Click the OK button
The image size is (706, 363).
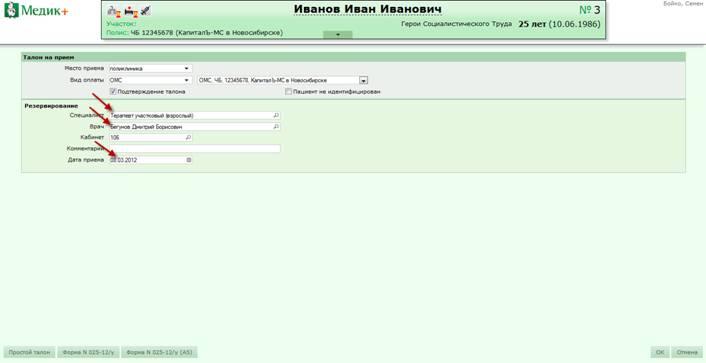(660, 352)
